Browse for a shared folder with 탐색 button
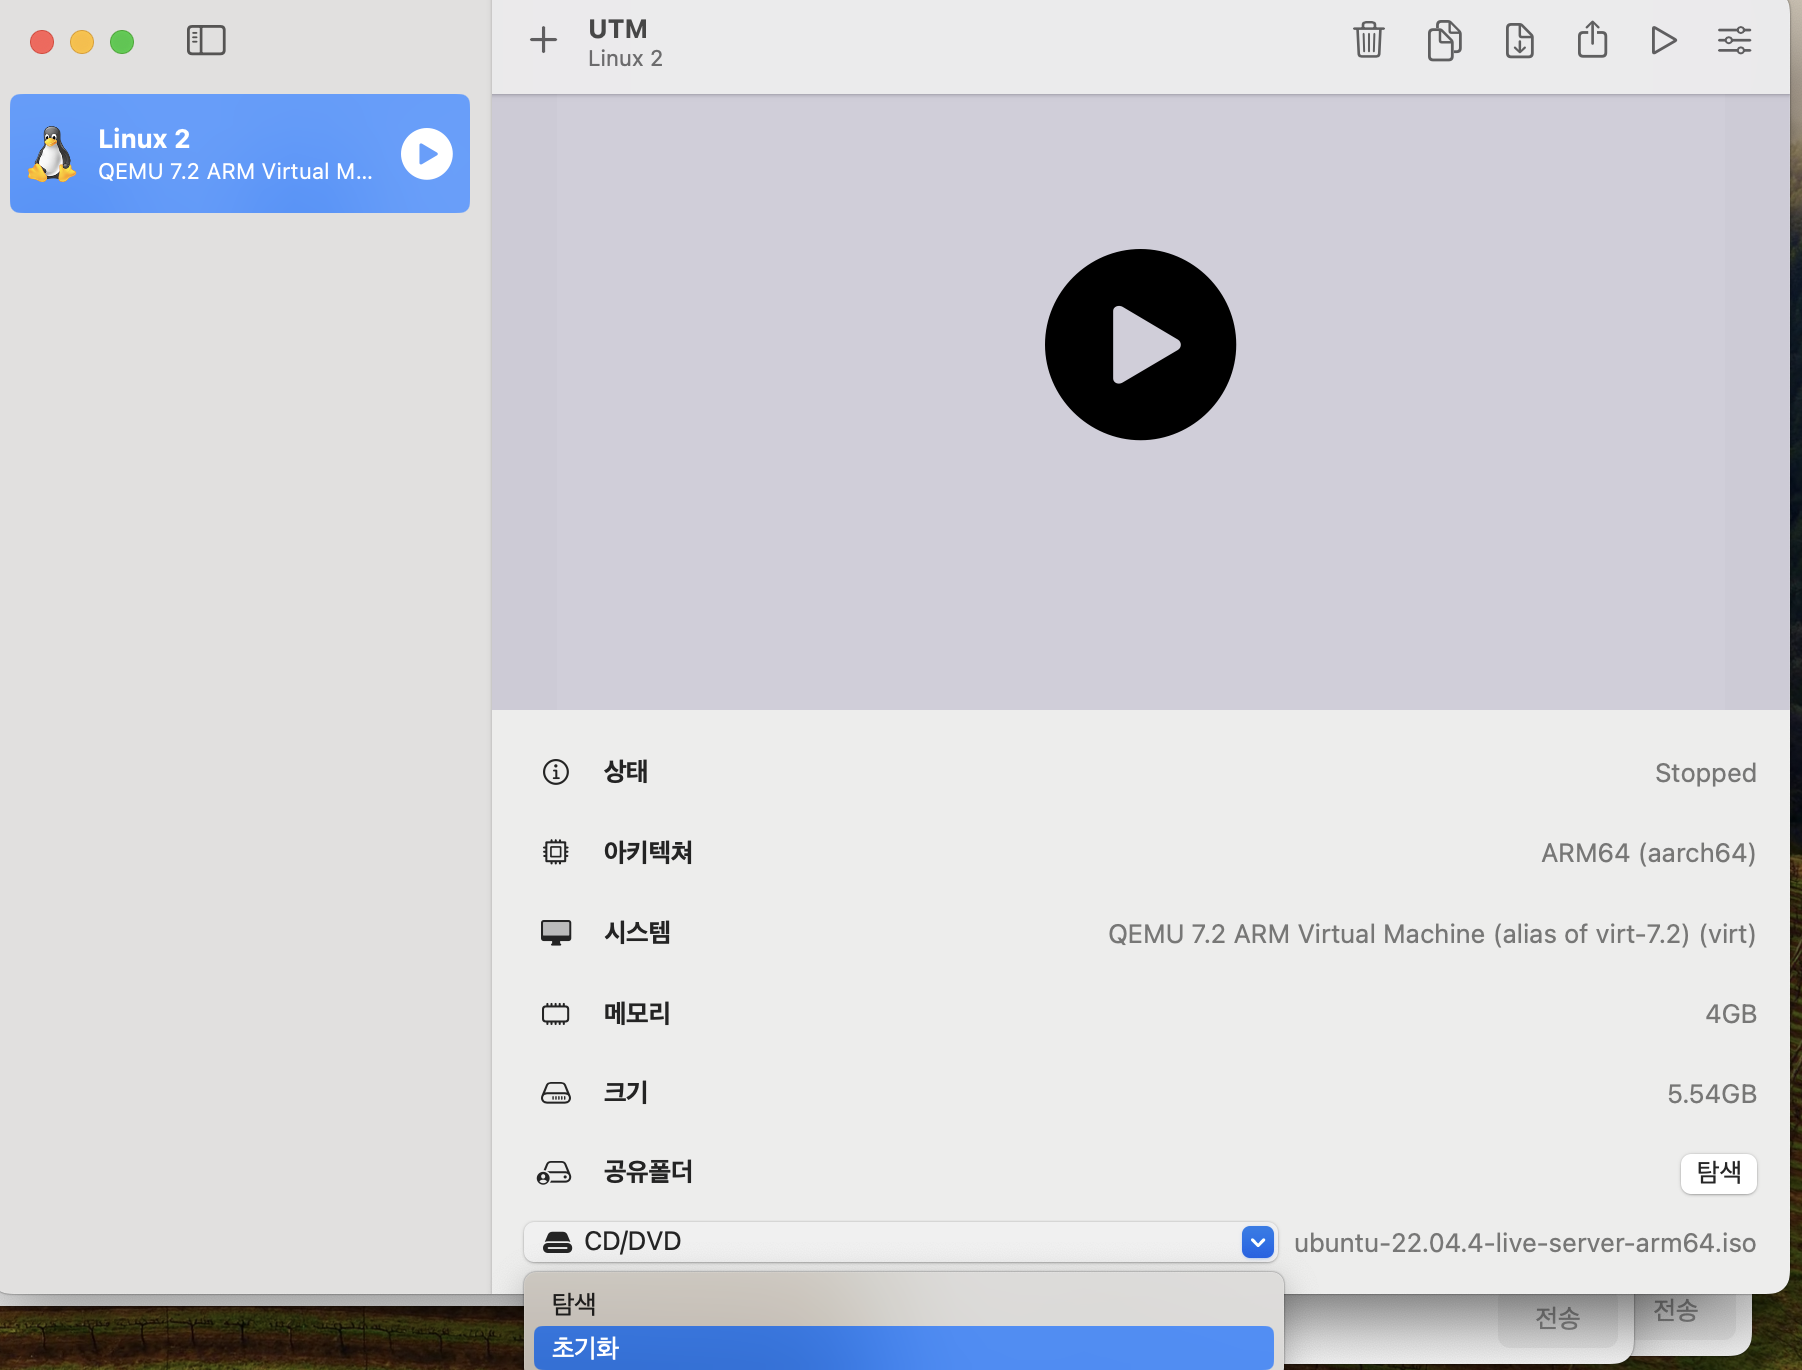This screenshot has width=1802, height=1370. click(x=1719, y=1172)
